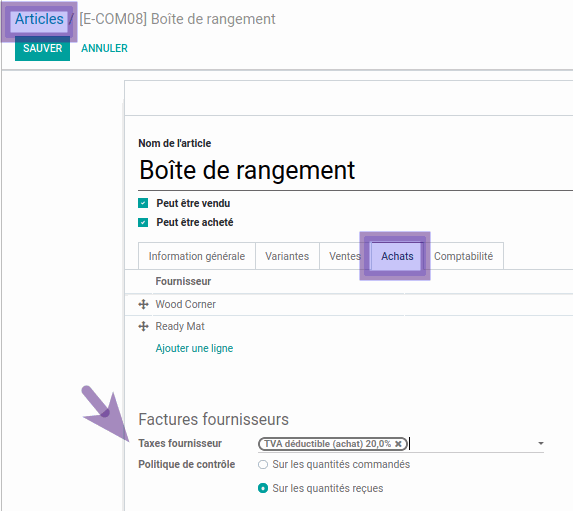Screen dimensions: 573x511
Task: Click the TVA déductible (achat) tax tag
Action: 327,444
